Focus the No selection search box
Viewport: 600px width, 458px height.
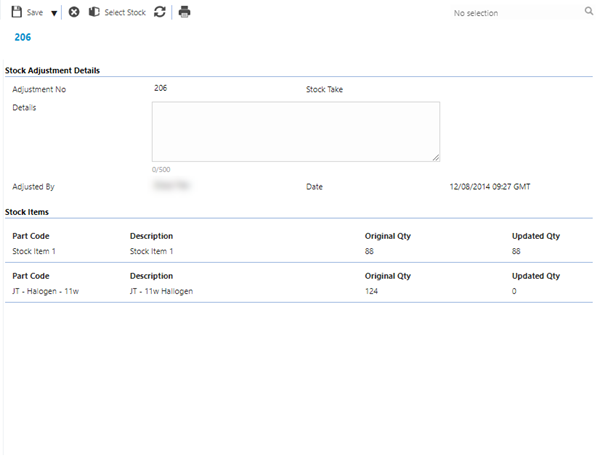pyautogui.click(x=515, y=13)
